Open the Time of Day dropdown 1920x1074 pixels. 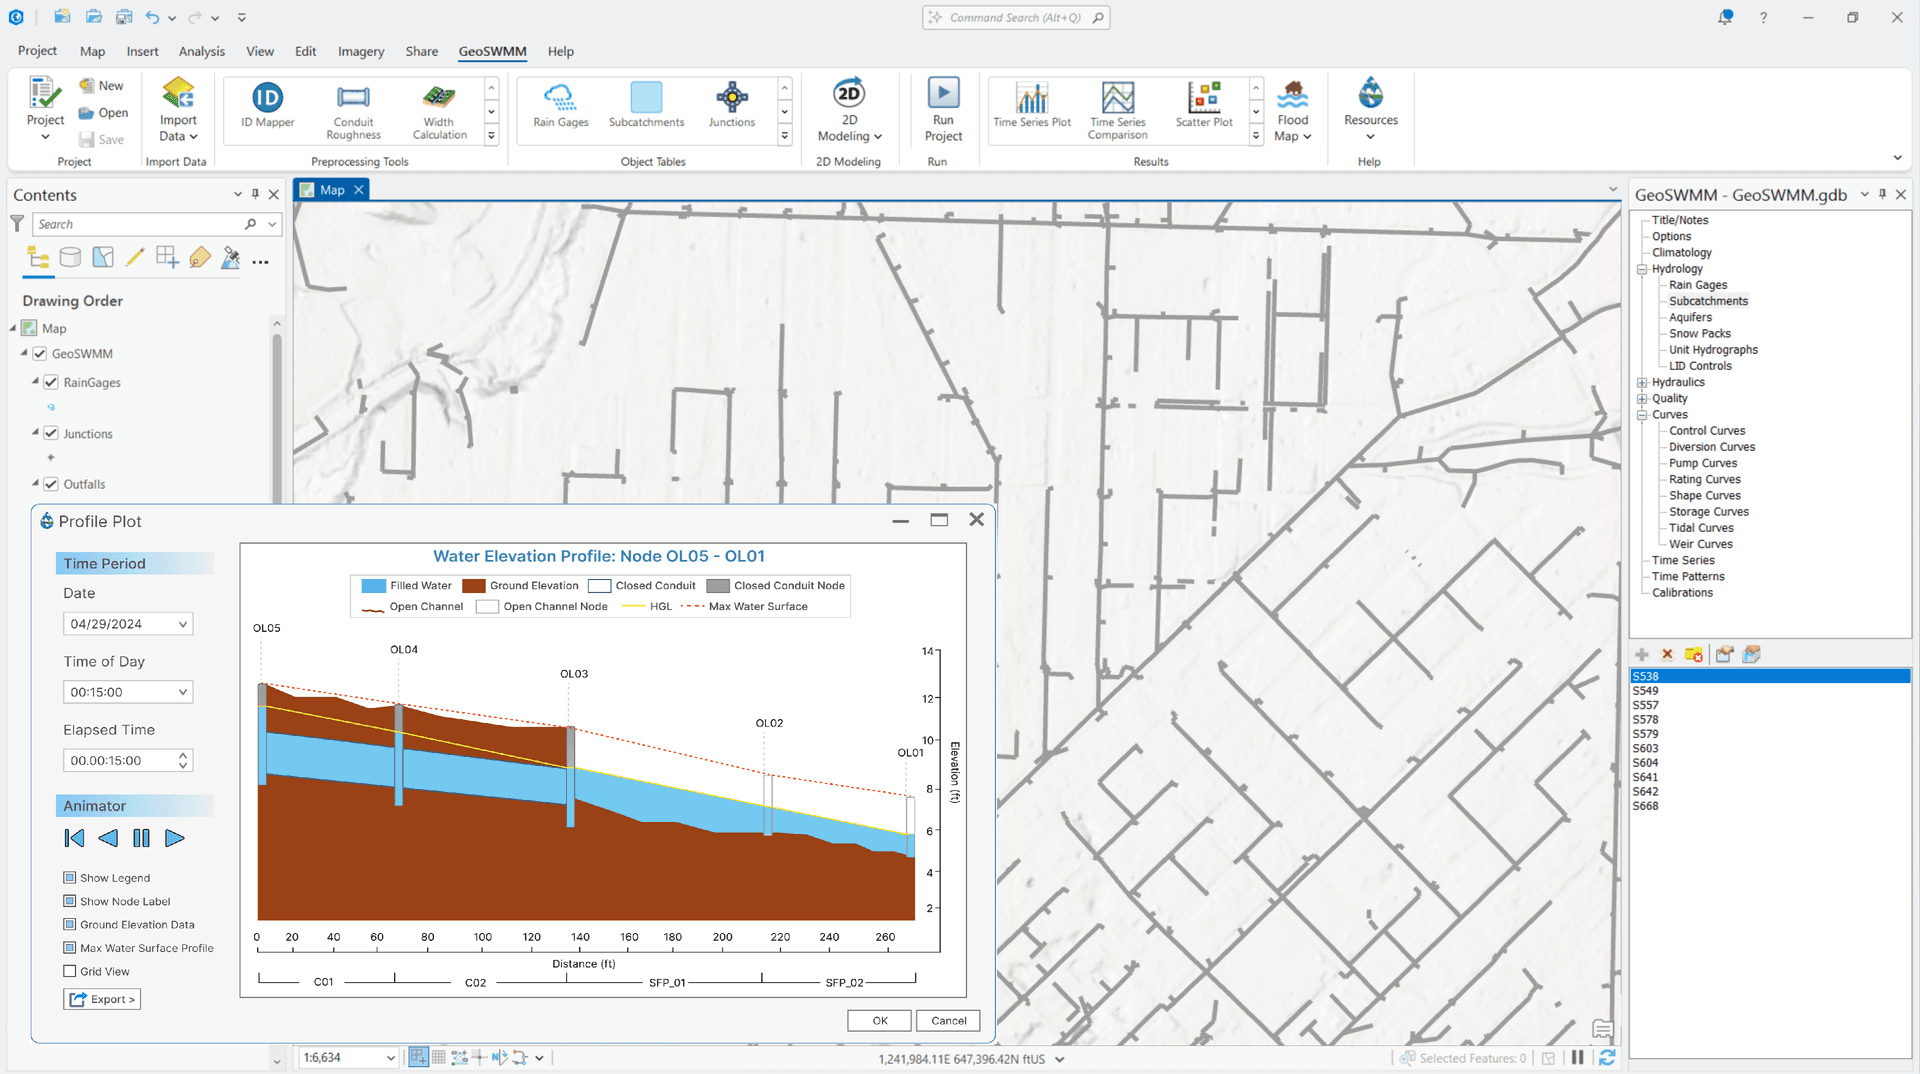pos(183,691)
